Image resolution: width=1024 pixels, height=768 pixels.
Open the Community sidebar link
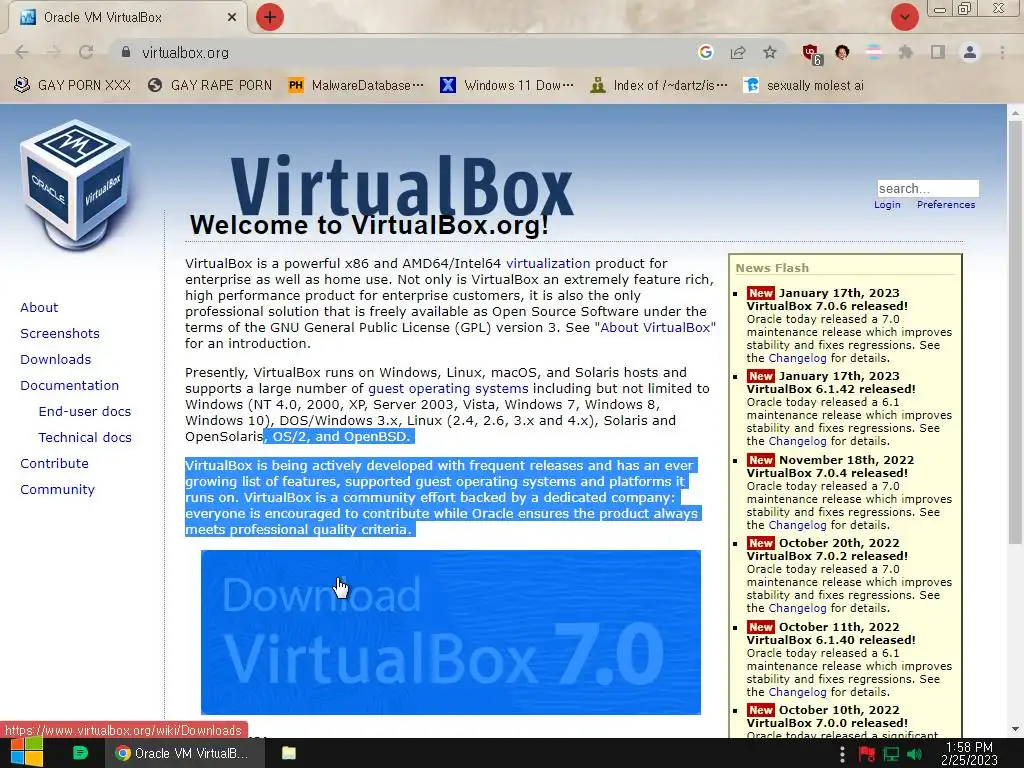click(x=57, y=490)
